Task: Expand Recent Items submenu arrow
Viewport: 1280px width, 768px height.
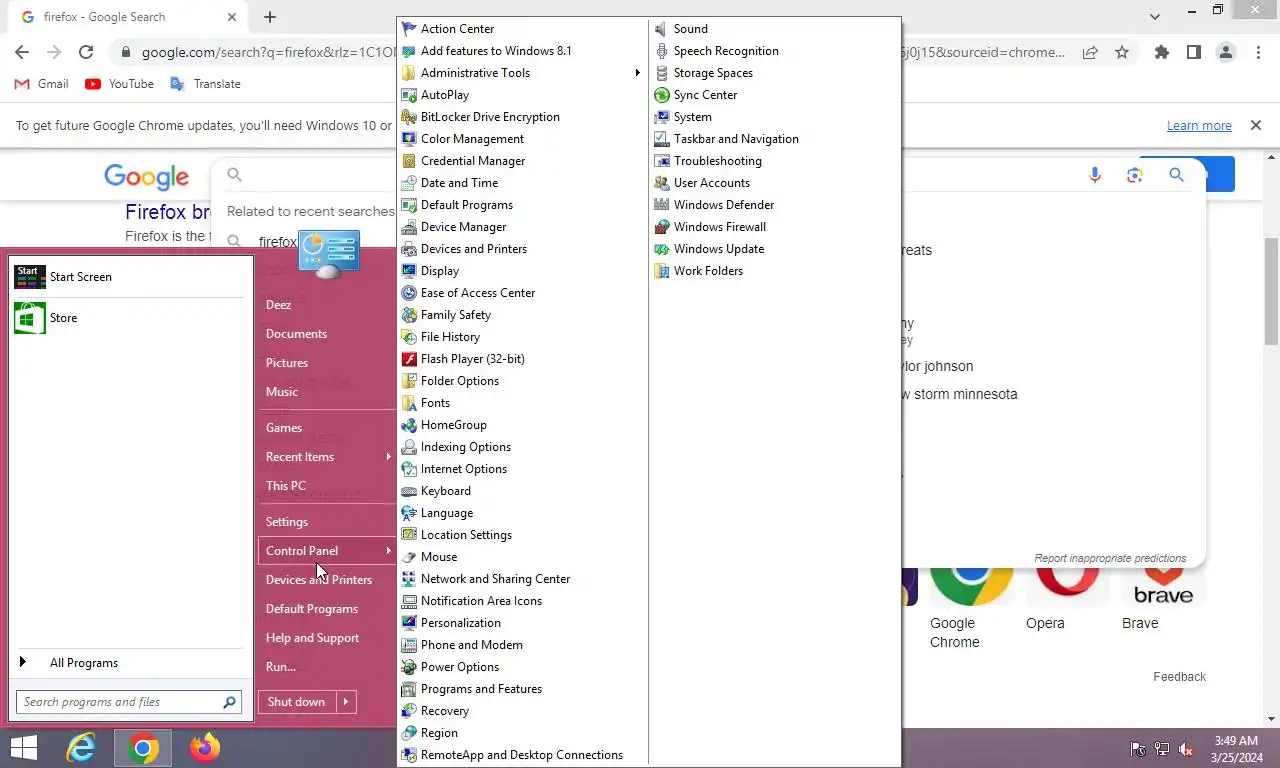Action: click(388, 457)
